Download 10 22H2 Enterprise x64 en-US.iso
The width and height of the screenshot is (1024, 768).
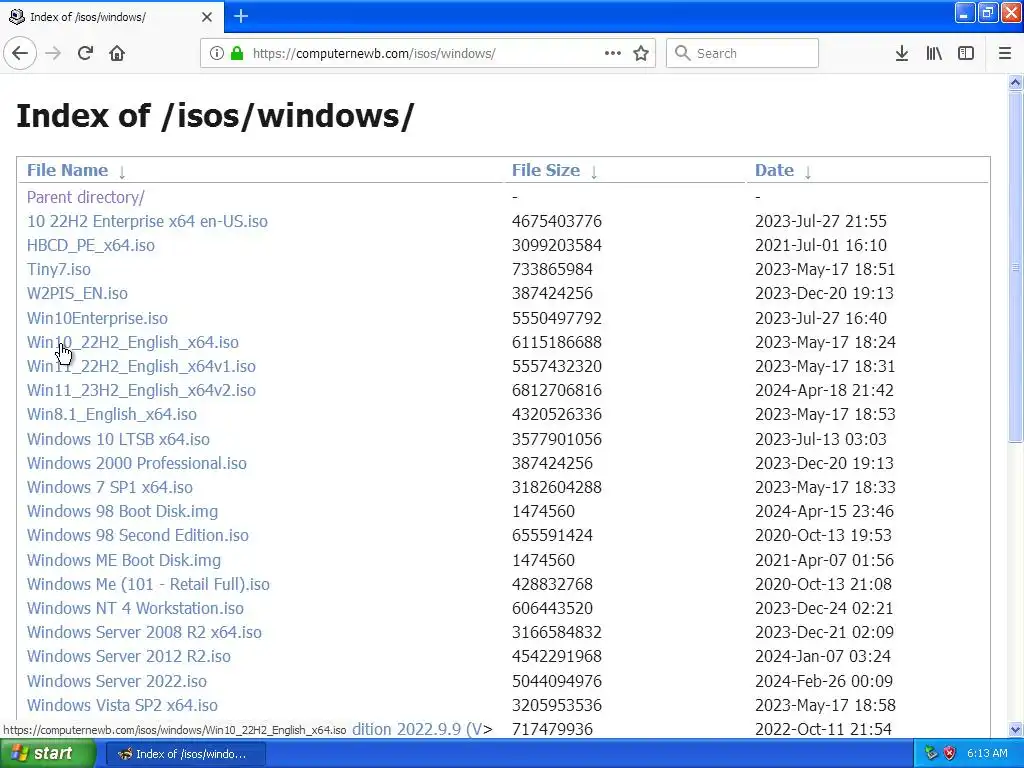[147, 221]
